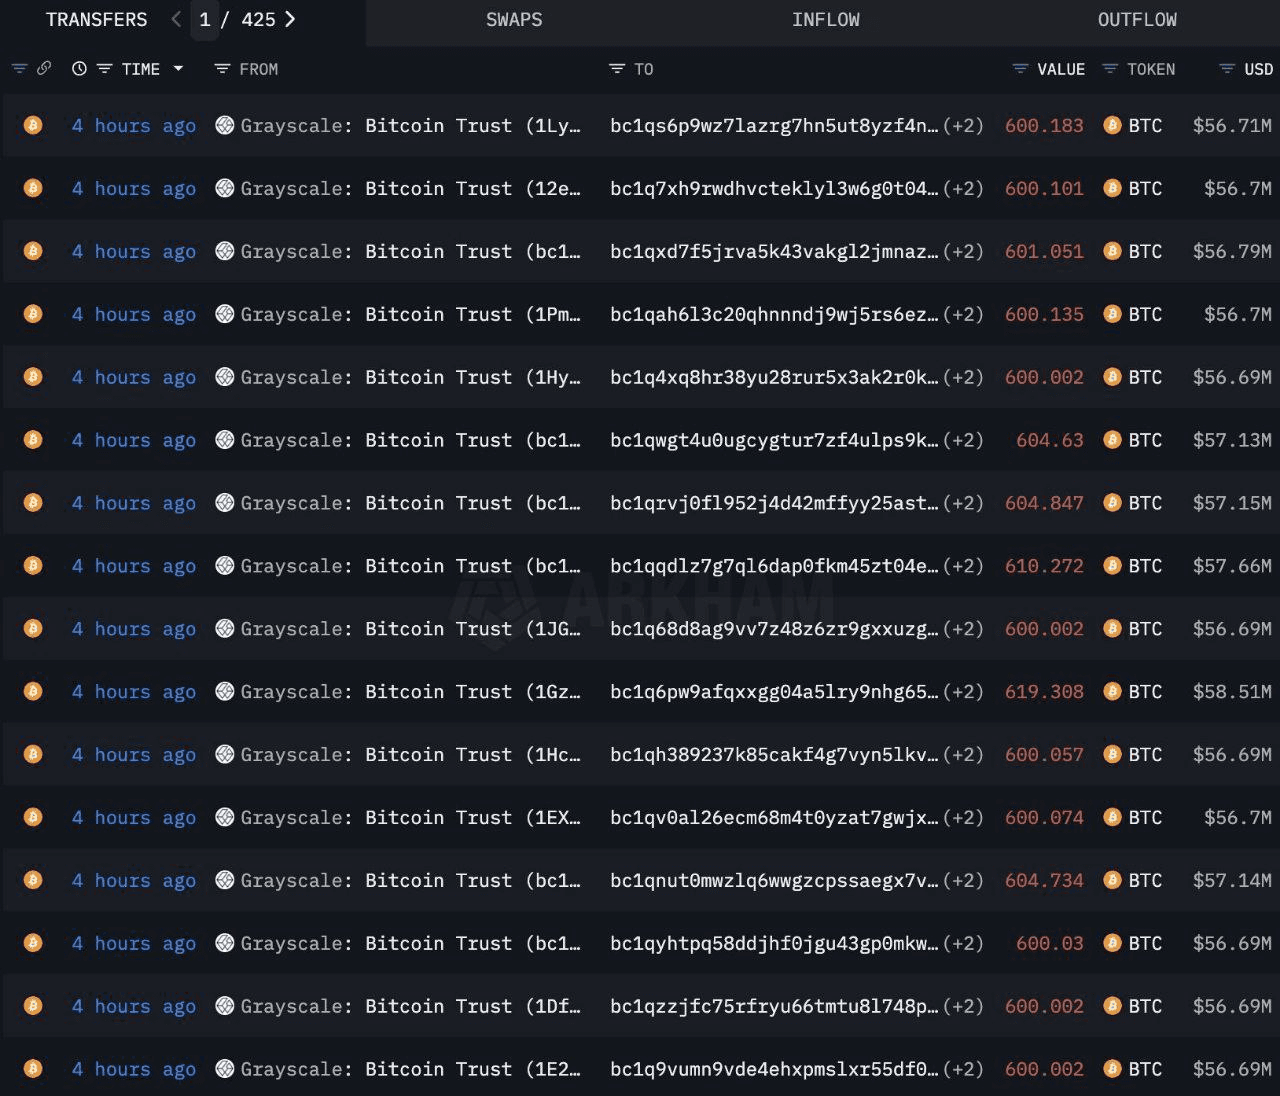Click USD amount $57.13M
Screen dimensions: 1280x1096
pyautogui.click(x=1232, y=441)
